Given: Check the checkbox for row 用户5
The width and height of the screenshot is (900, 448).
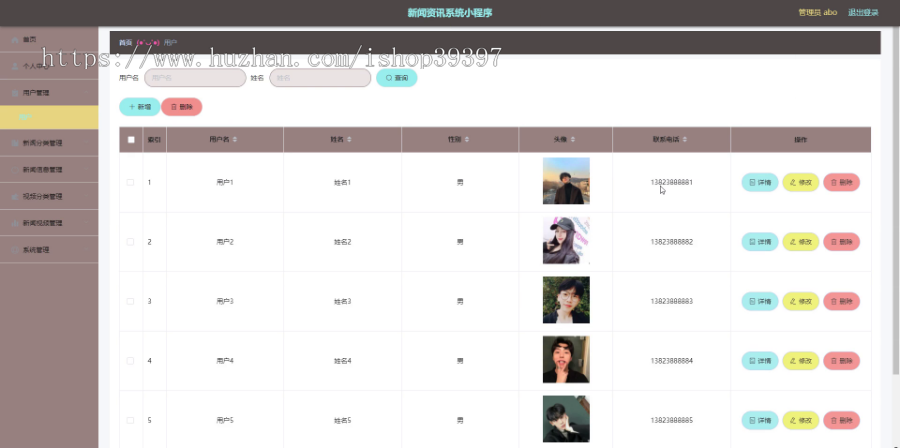Looking at the screenshot, I should pos(130,420).
